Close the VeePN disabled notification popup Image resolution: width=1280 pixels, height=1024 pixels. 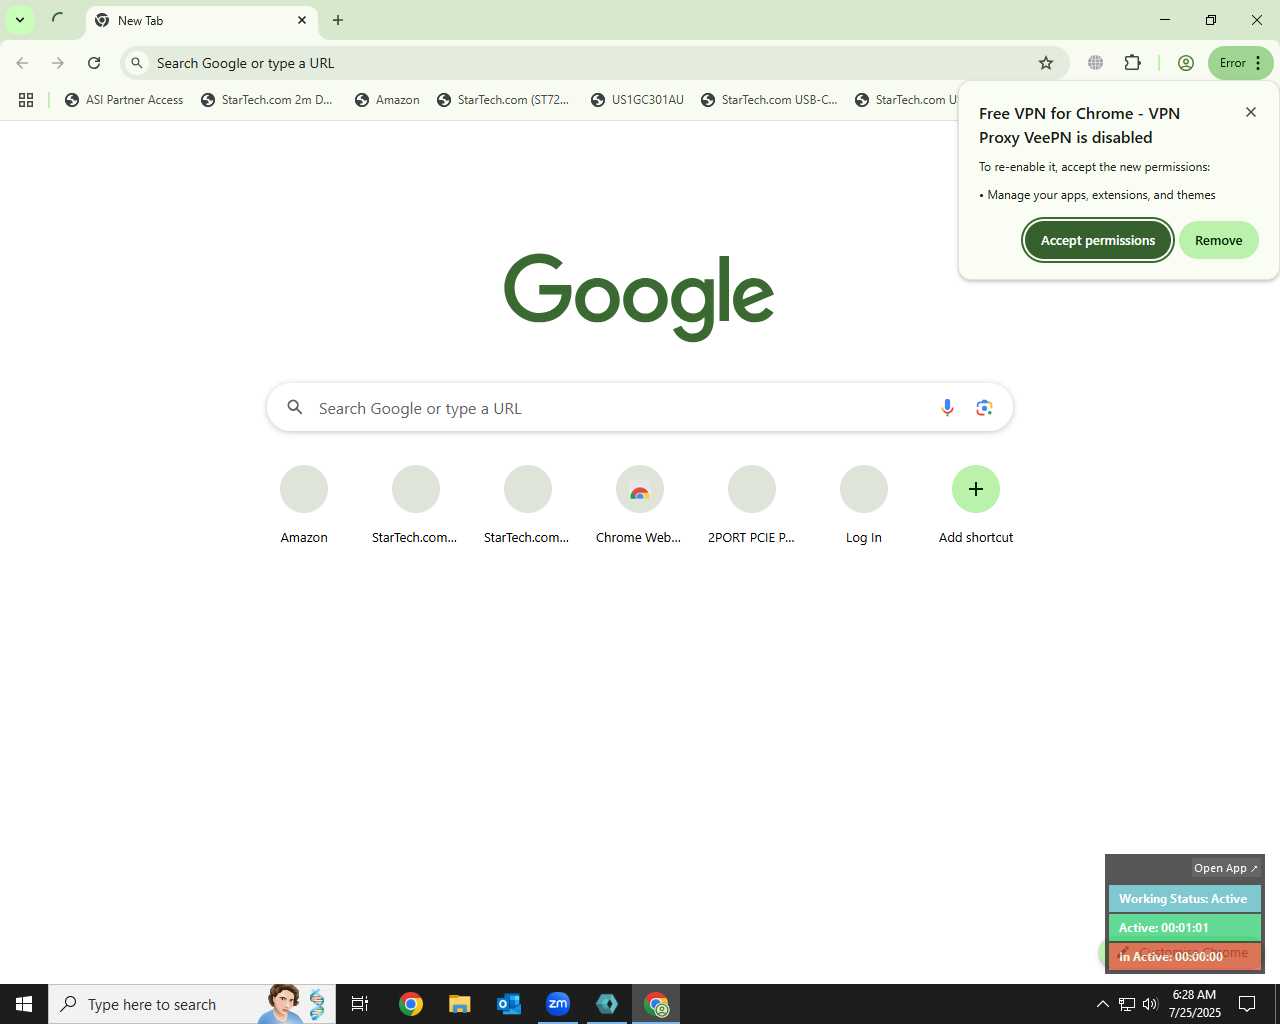(x=1251, y=112)
